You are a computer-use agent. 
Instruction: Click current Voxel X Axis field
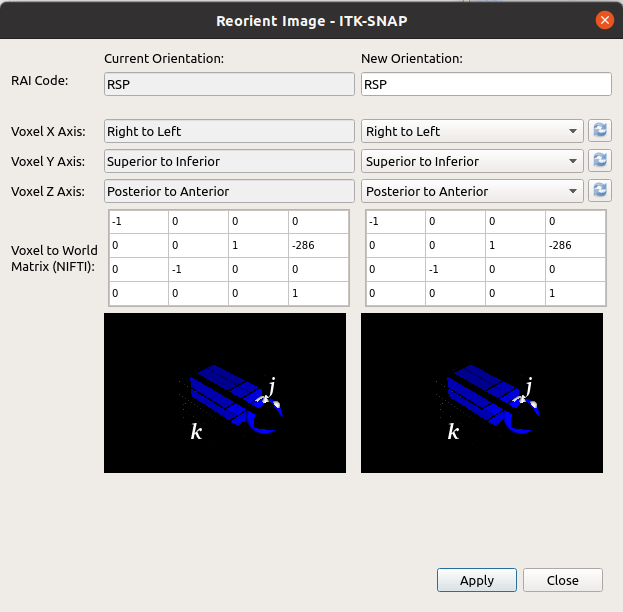tap(229, 131)
